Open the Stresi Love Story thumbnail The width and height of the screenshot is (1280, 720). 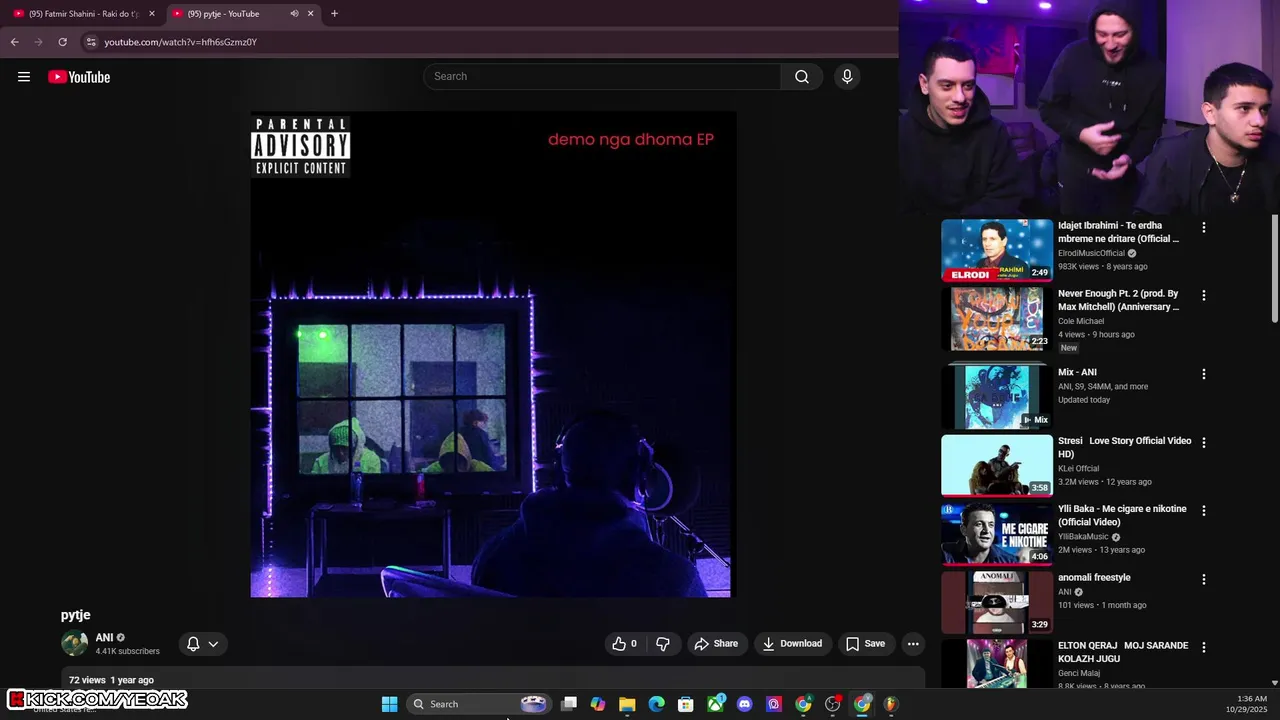coord(997,465)
